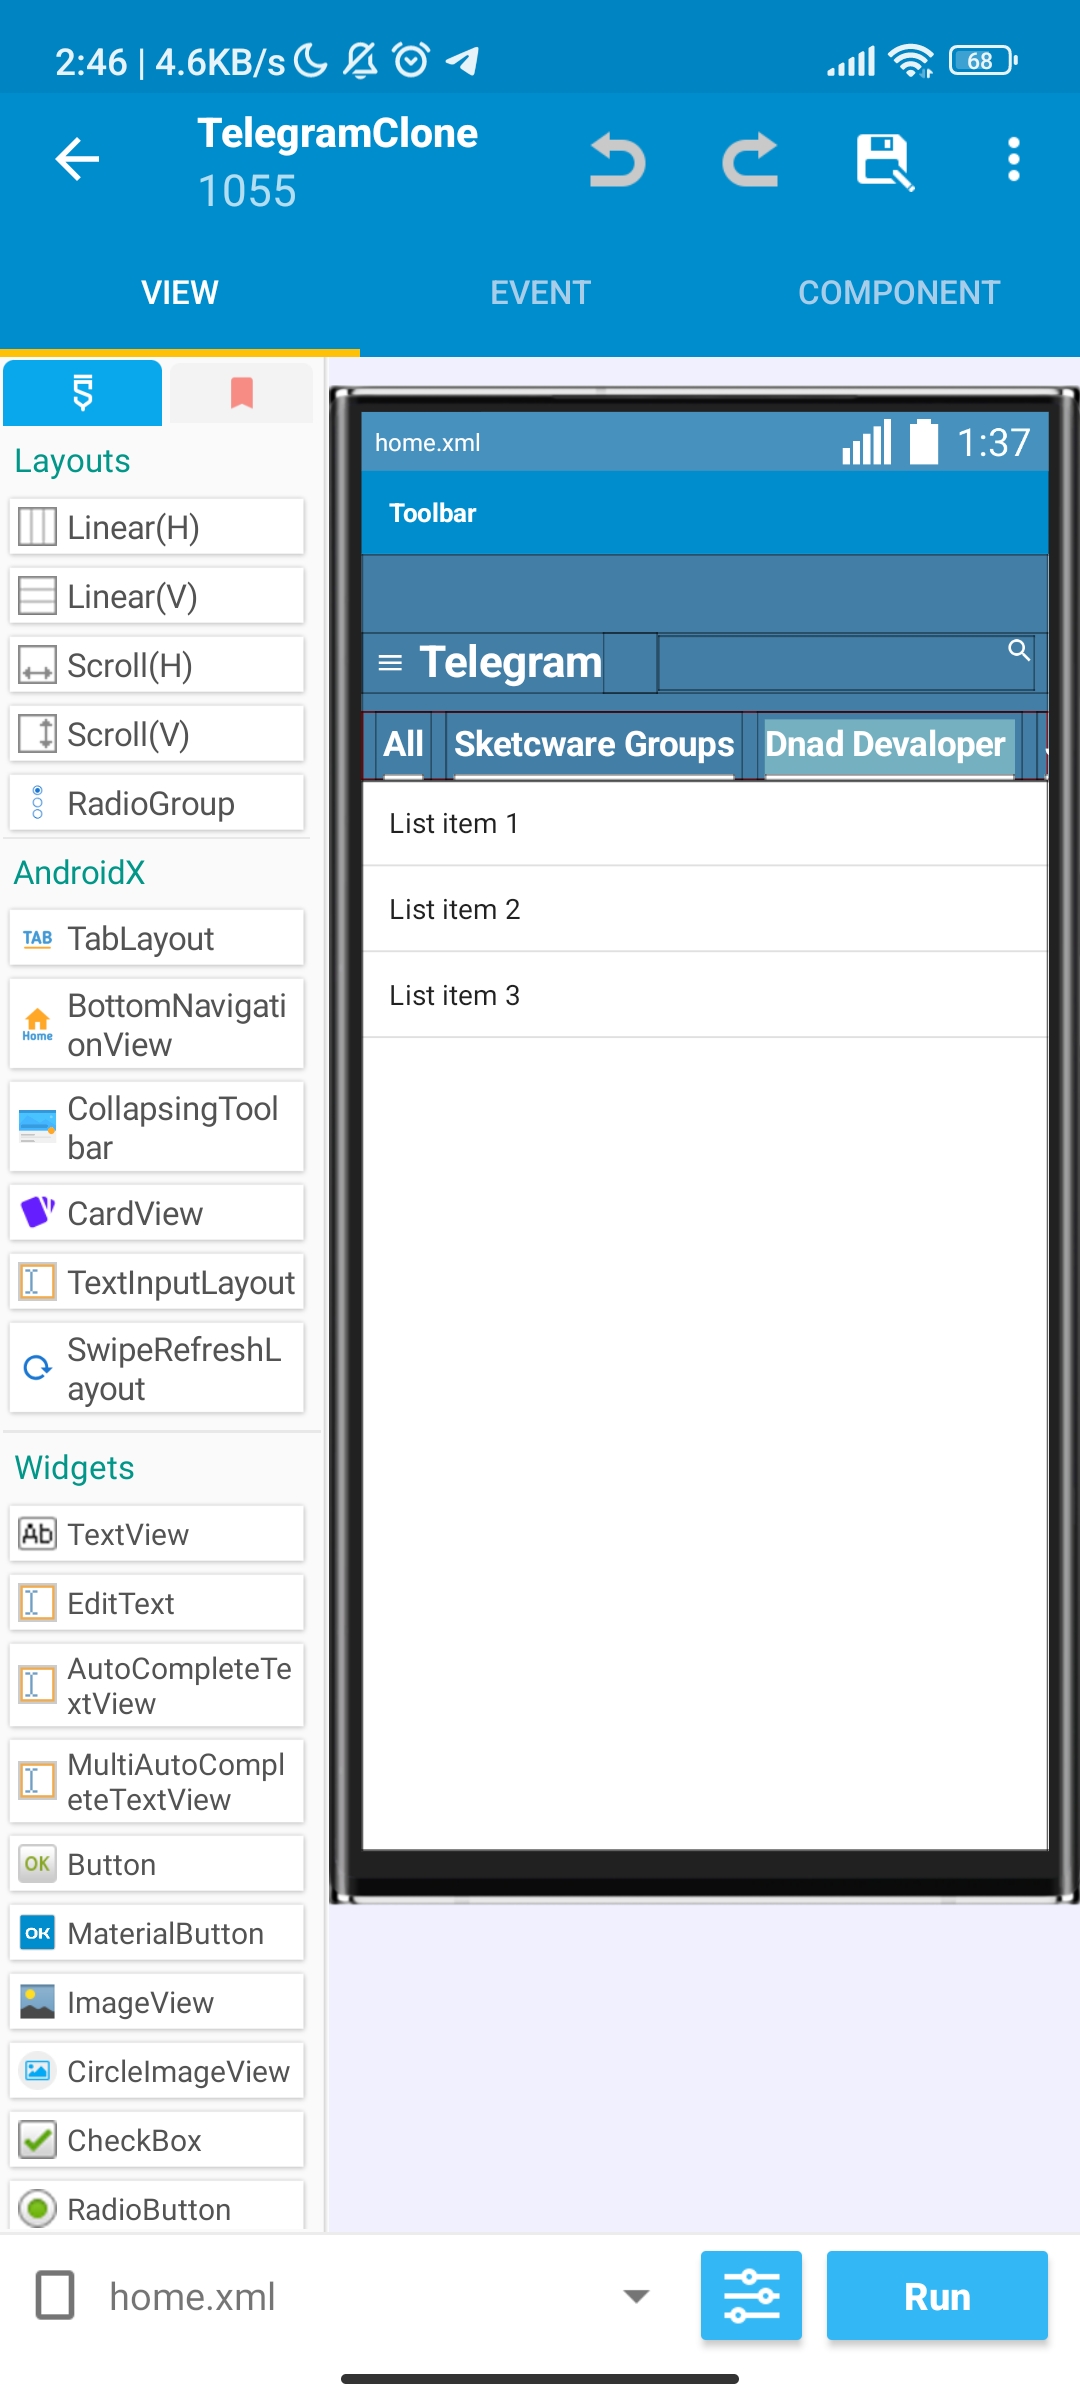Open view properties sliders button
Image resolution: width=1080 pixels, height=2400 pixels.
tap(751, 2295)
